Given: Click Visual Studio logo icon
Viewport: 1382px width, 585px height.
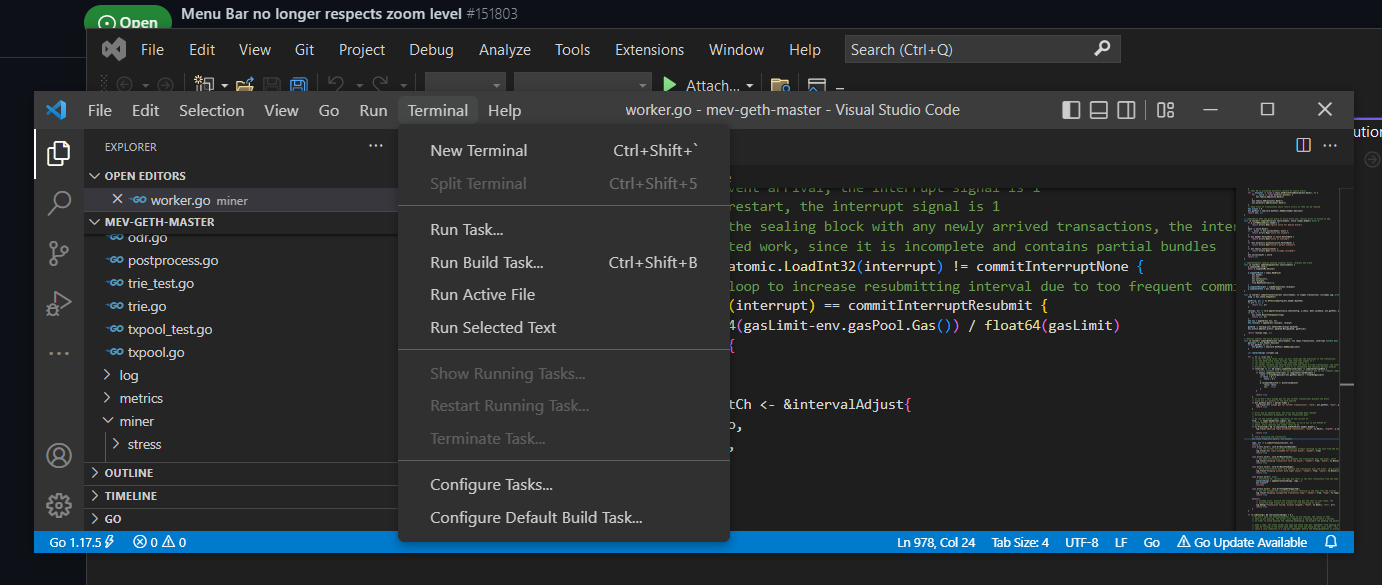Looking at the screenshot, I should point(113,49).
